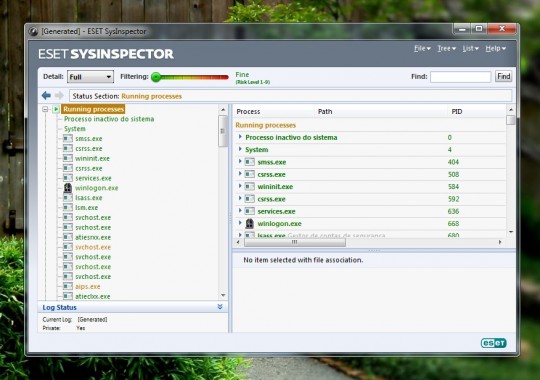This screenshot has height=380, width=540.
Task: Expand the System row in process list
Action: (x=240, y=149)
